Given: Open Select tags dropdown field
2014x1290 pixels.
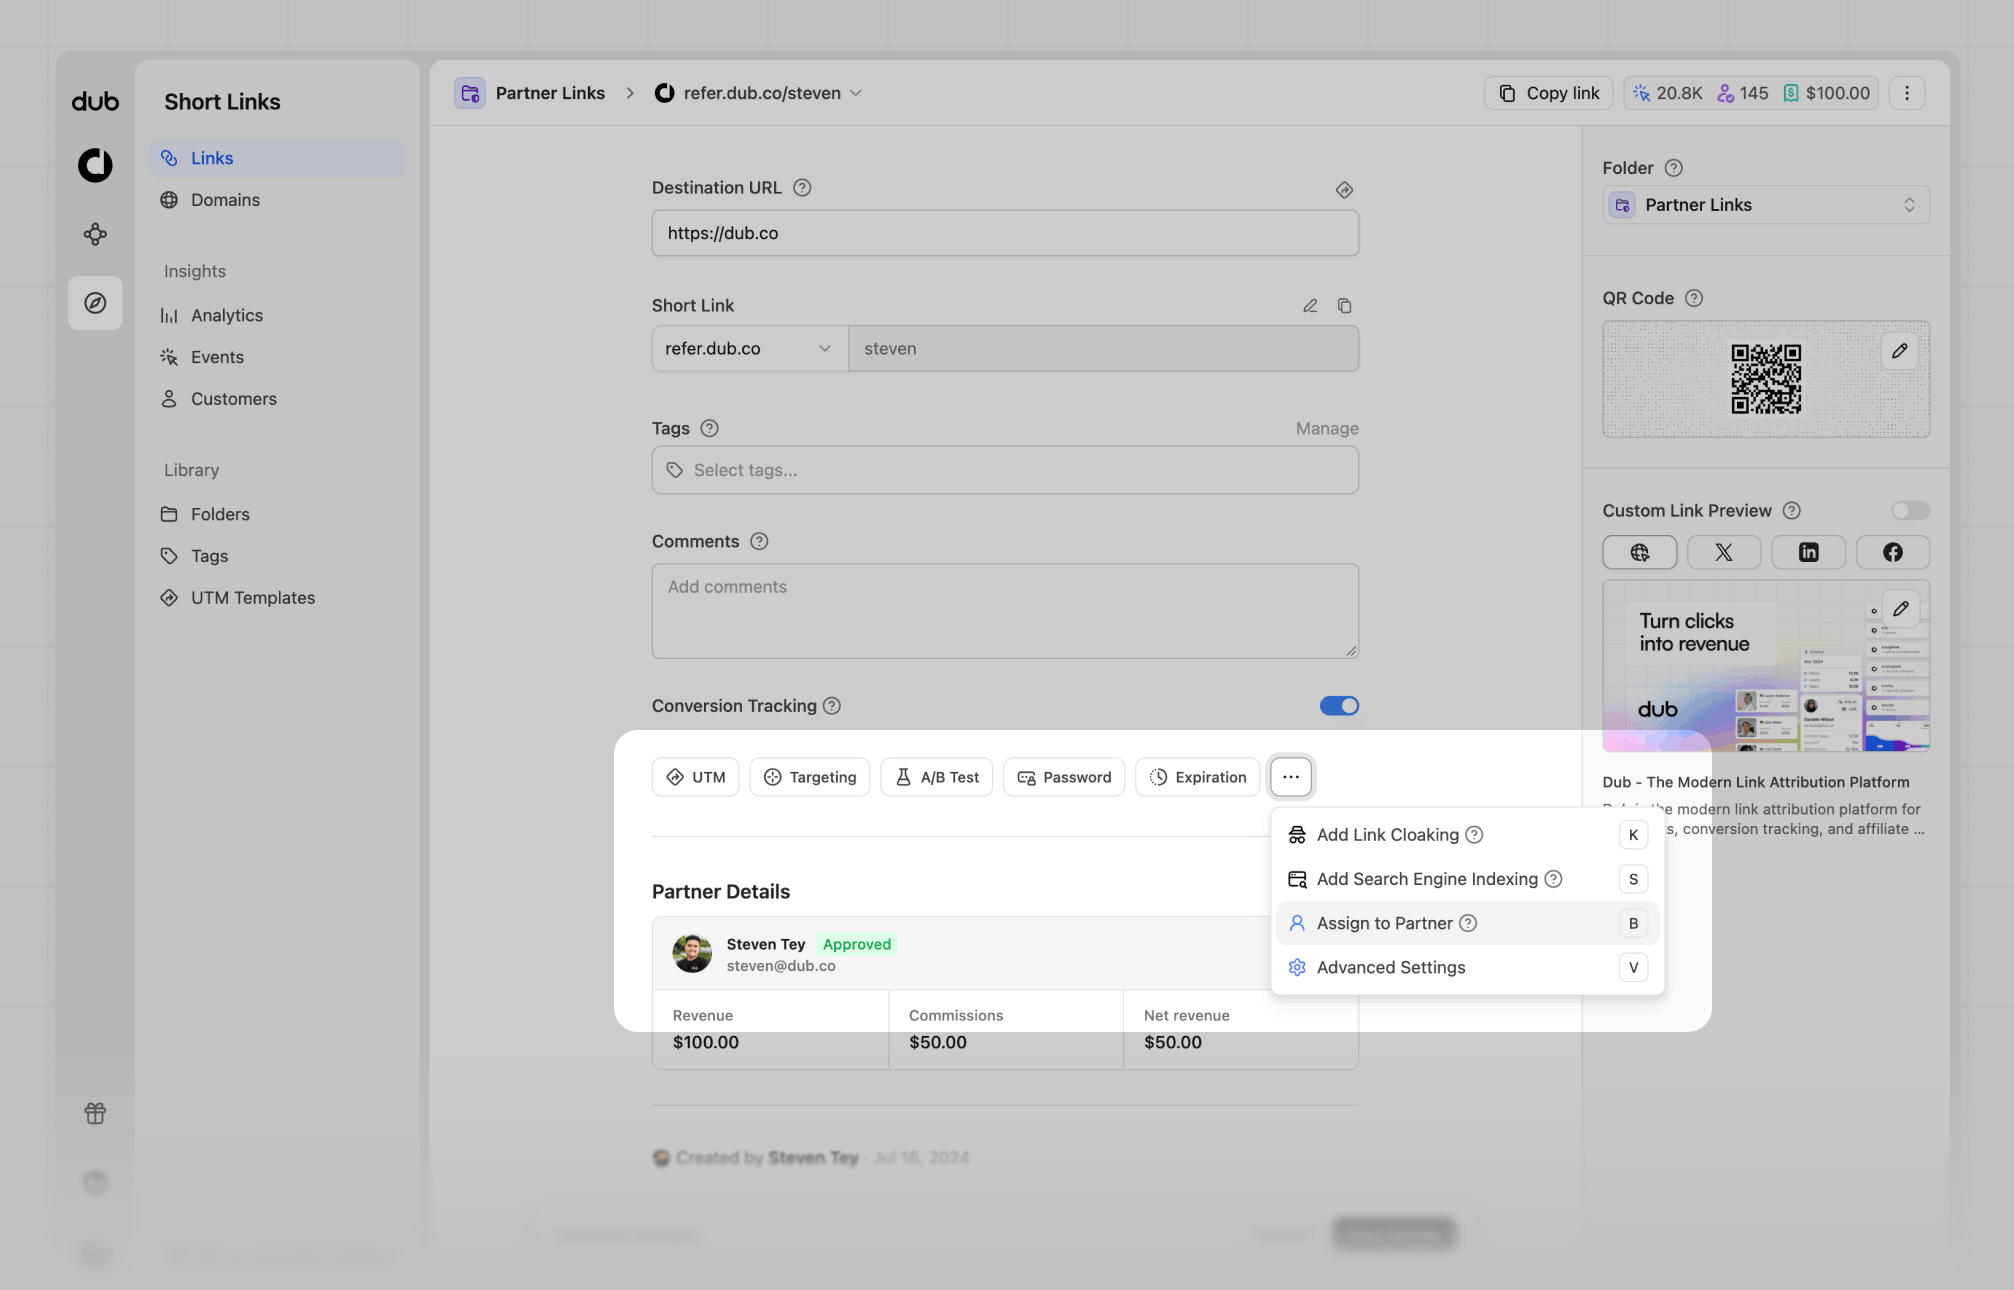Looking at the screenshot, I should coord(1005,470).
